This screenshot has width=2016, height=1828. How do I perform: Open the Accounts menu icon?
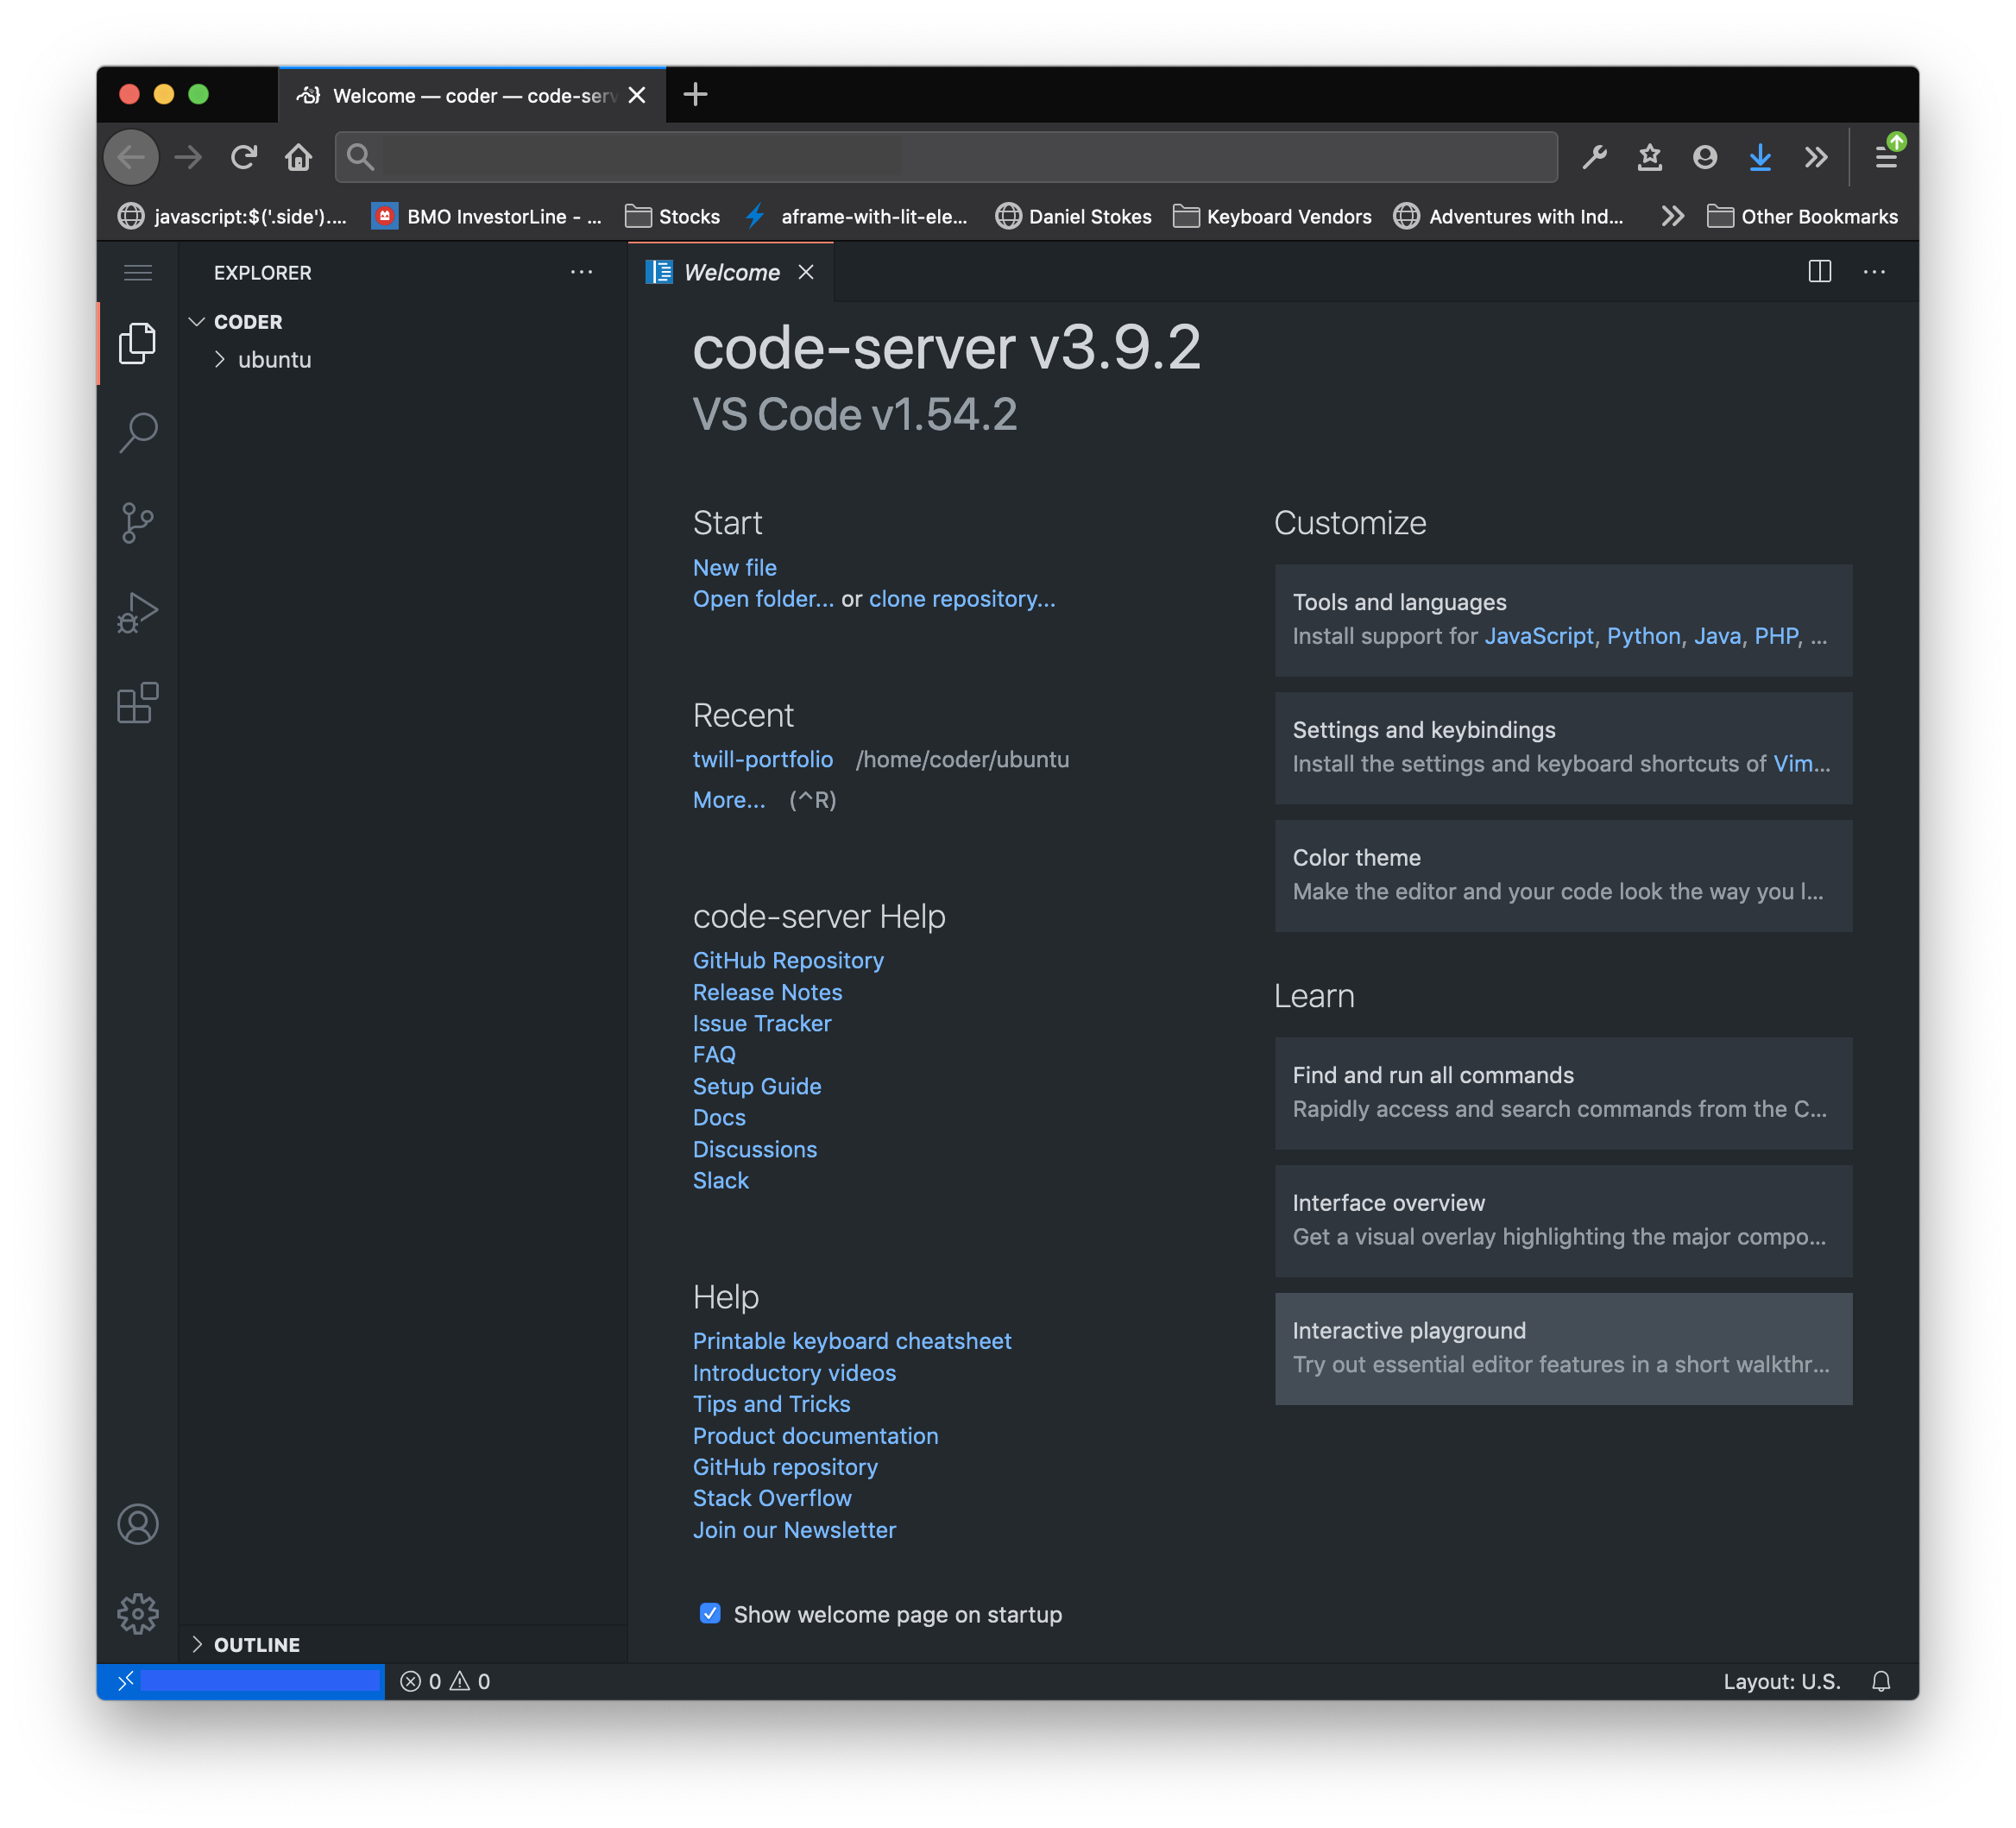[x=138, y=1523]
